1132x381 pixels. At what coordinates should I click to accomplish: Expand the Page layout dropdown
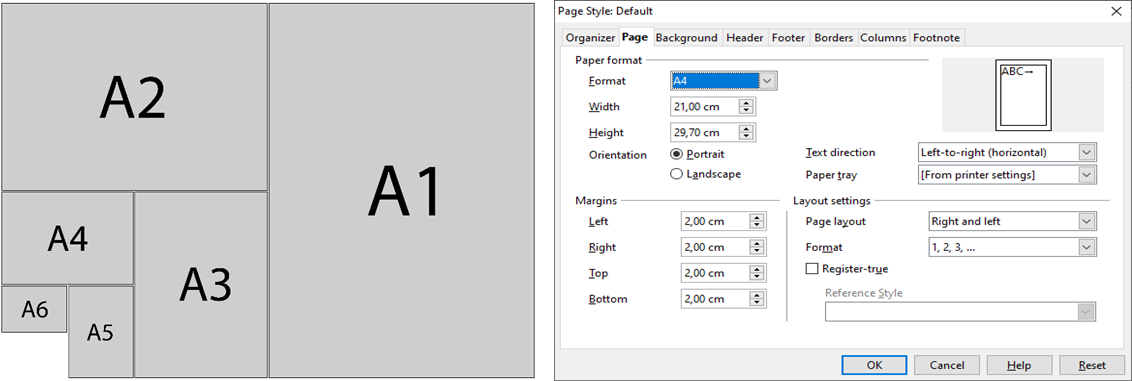tap(1011, 221)
